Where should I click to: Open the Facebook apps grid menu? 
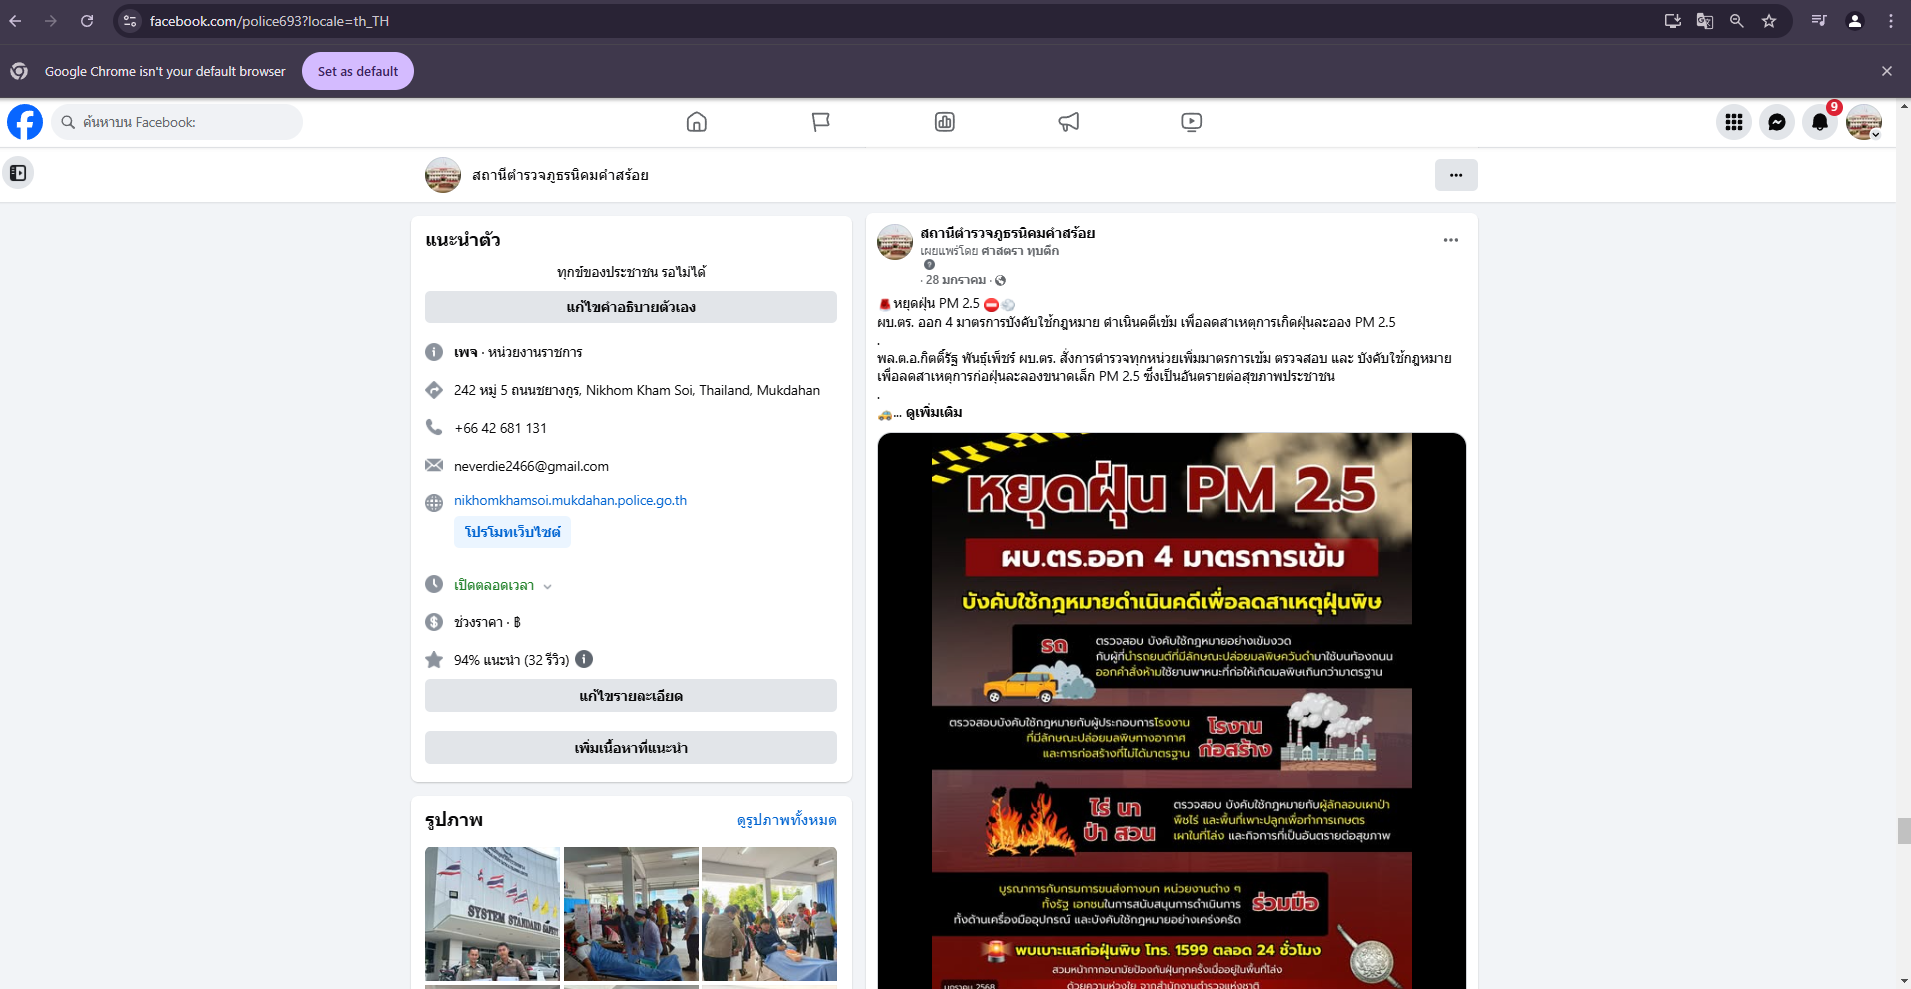point(1733,122)
